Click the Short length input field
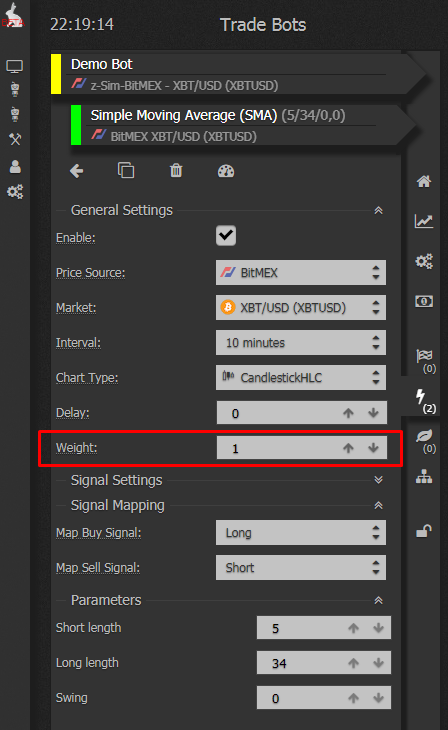 point(324,628)
